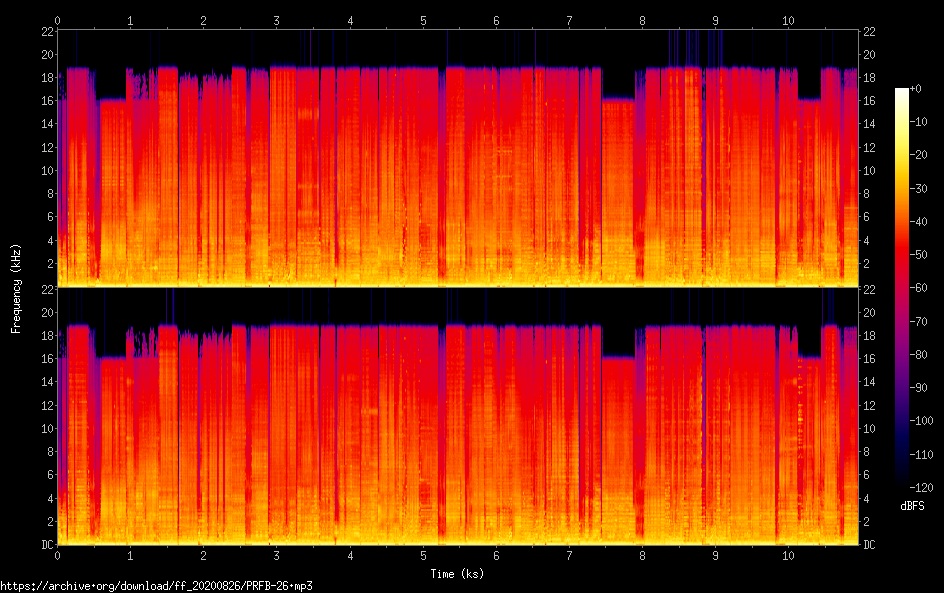Click tick '0' on the top time axis

[x=57, y=20]
